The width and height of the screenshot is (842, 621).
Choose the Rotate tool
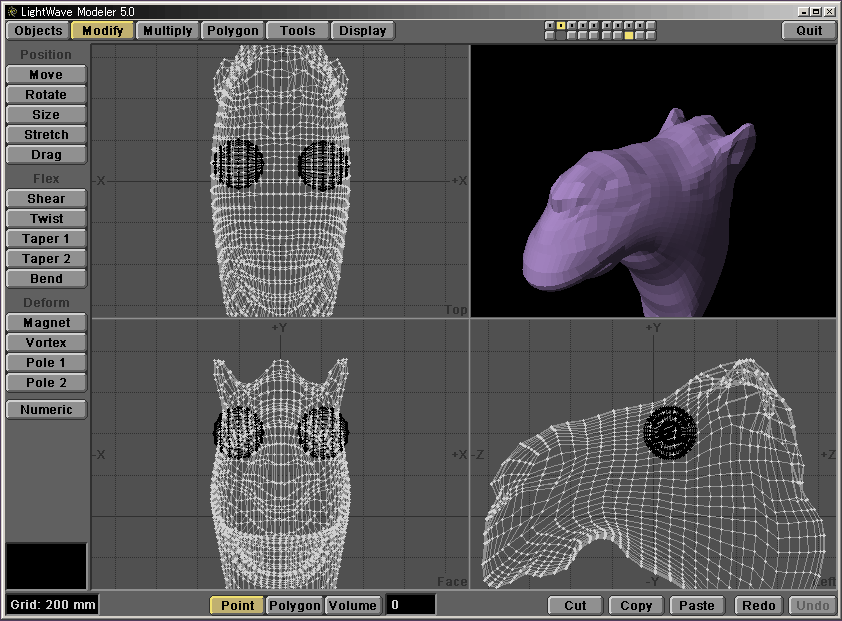click(46, 95)
